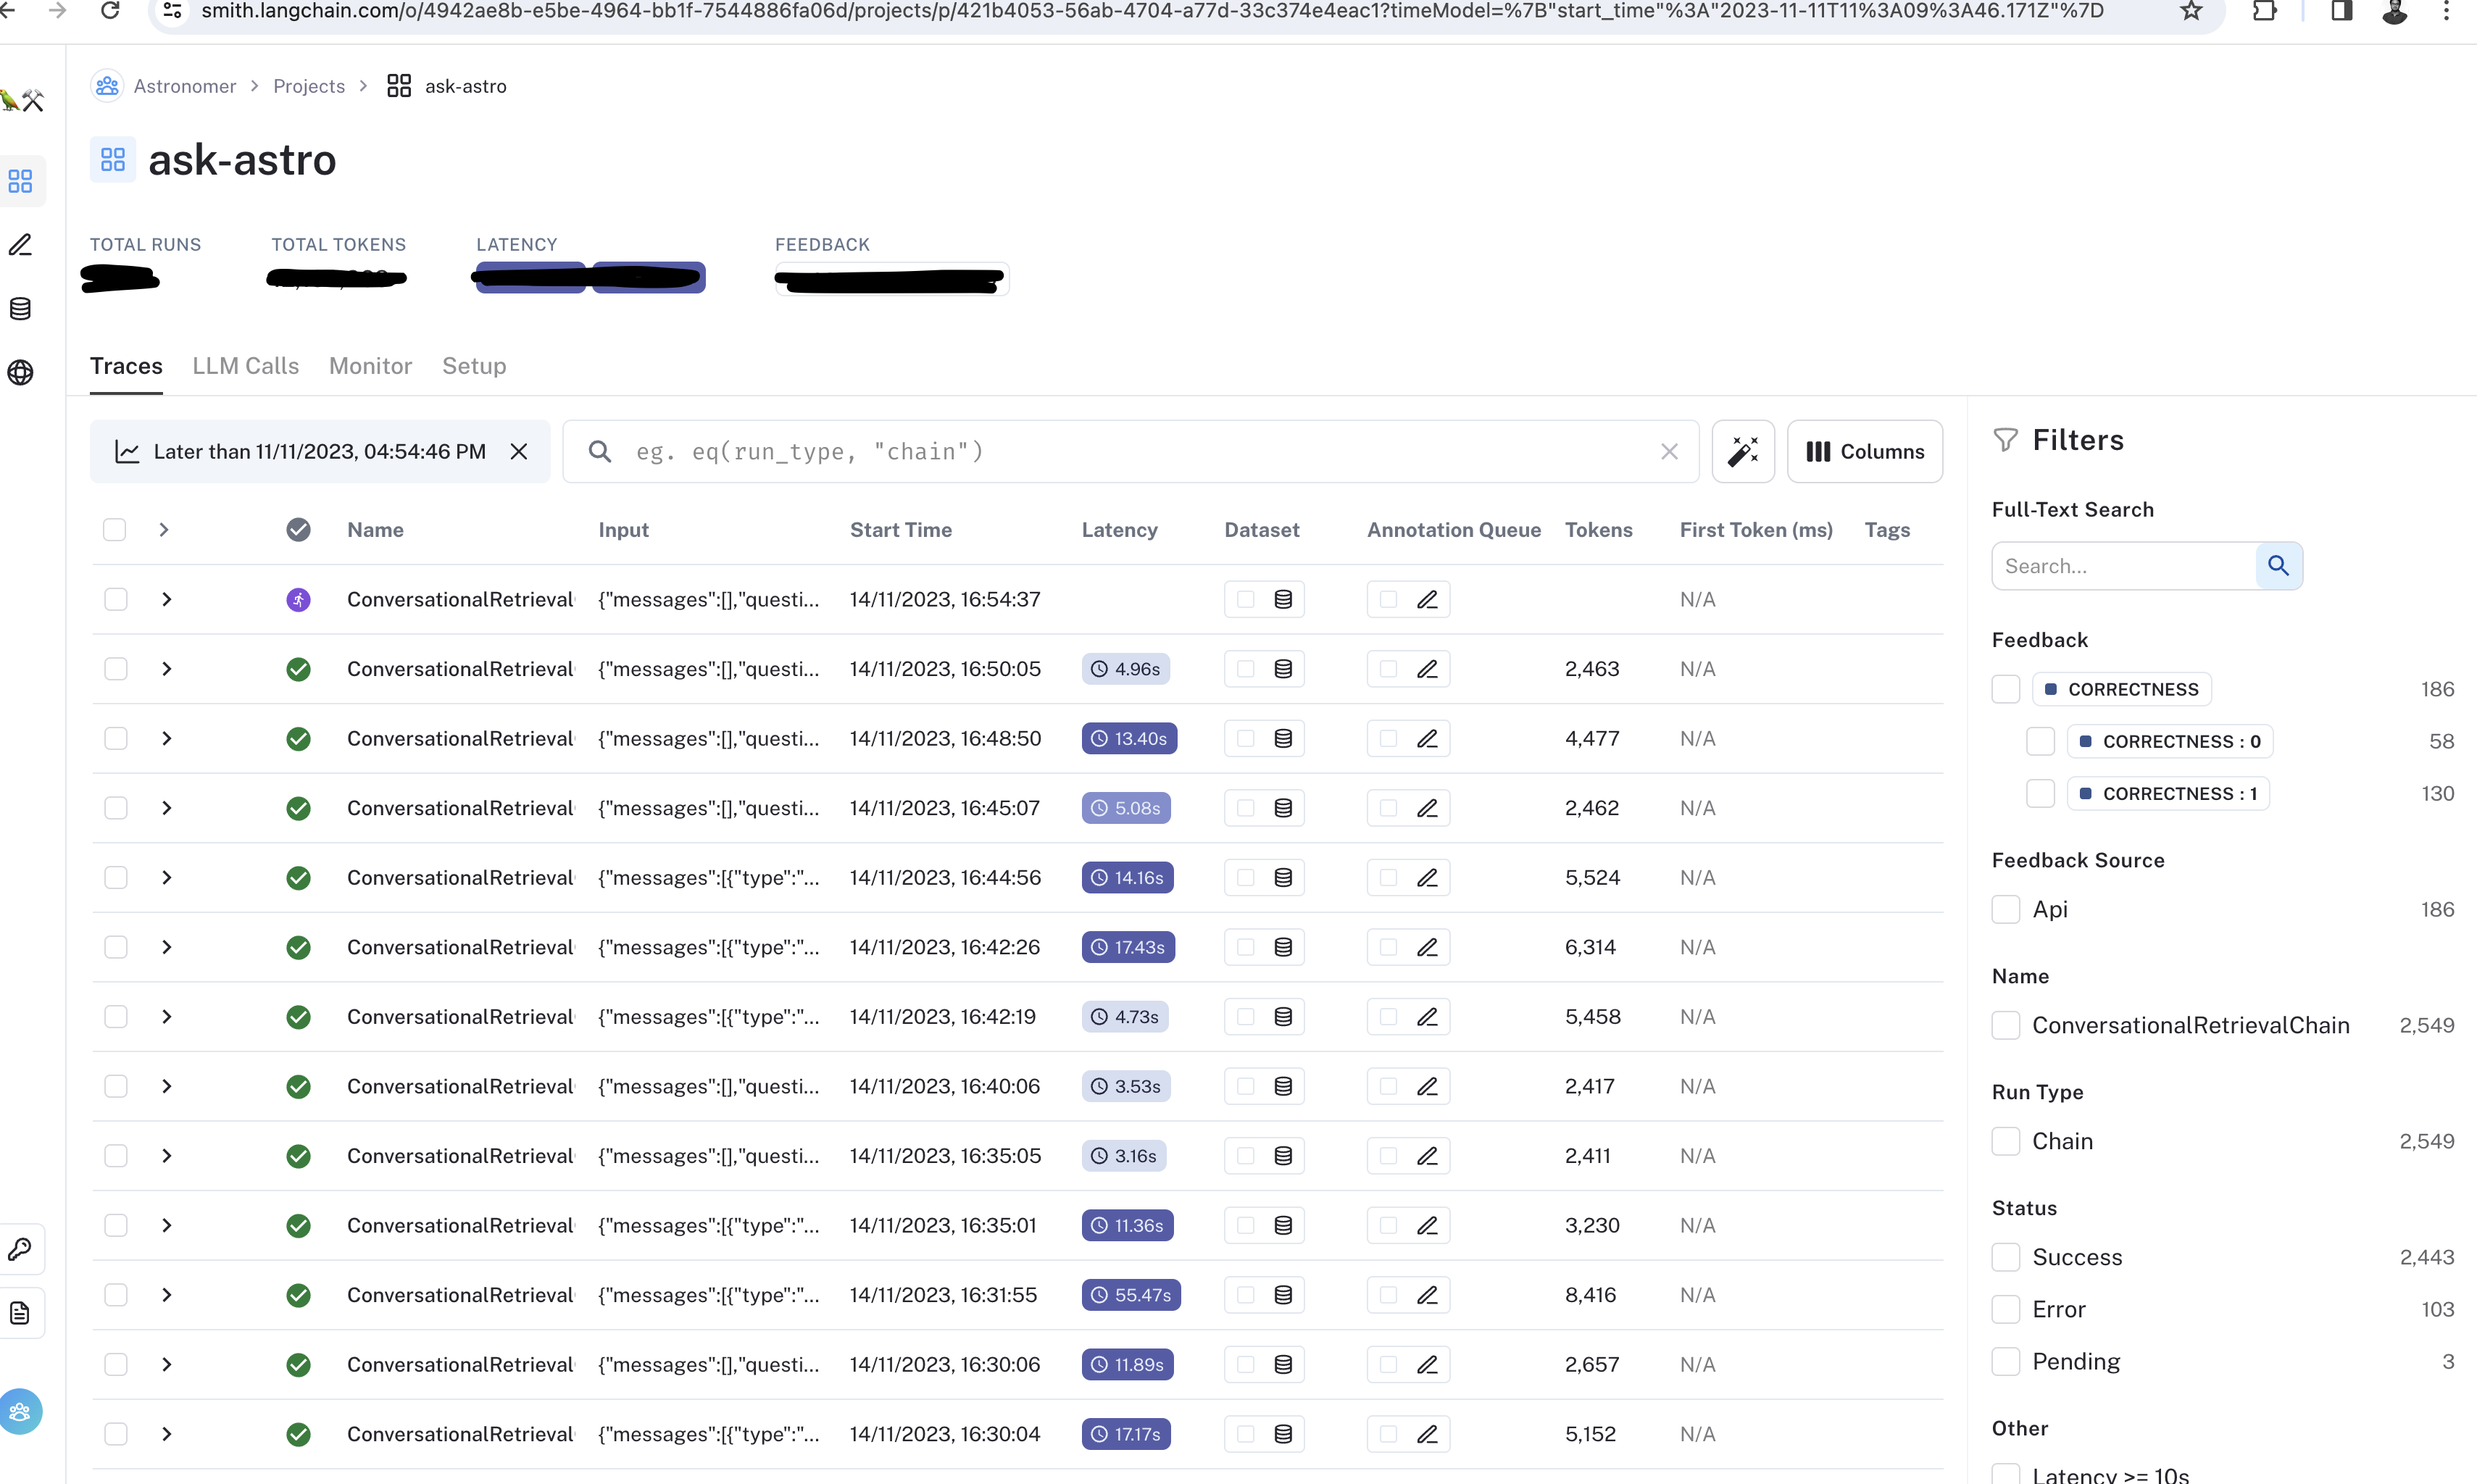Click the LangSmith parrot logo
This screenshot has height=1484, width=2477.
[22, 100]
